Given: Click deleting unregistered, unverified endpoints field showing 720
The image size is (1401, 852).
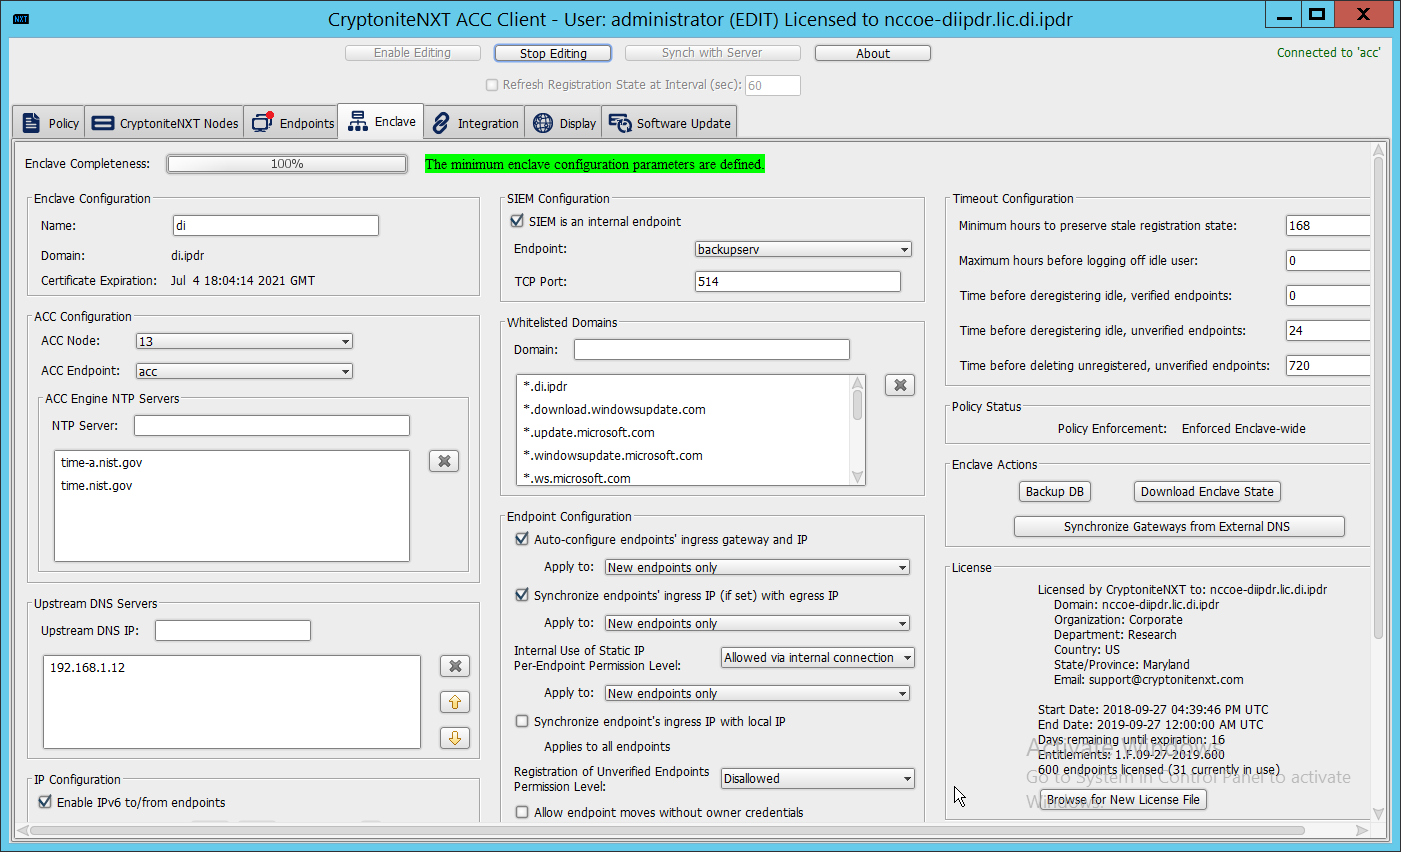Looking at the screenshot, I should 1328,365.
